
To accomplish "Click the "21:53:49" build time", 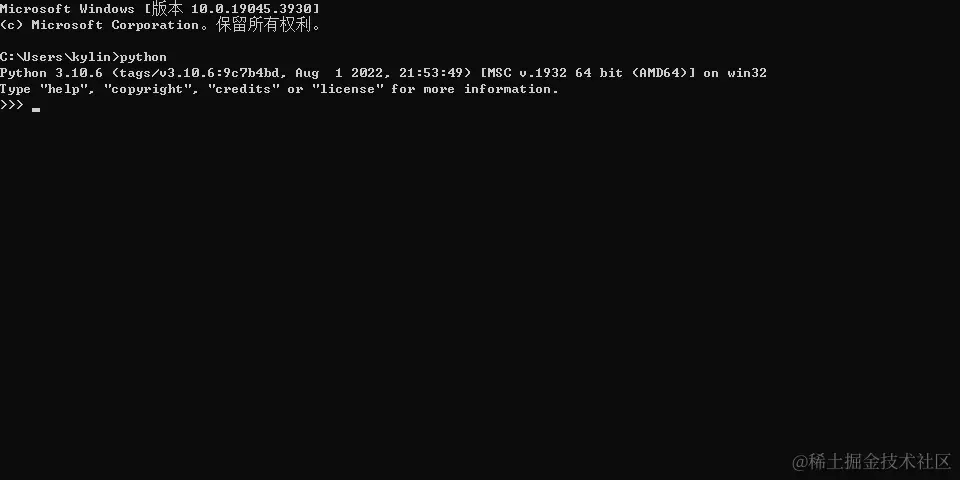I will pos(431,73).
